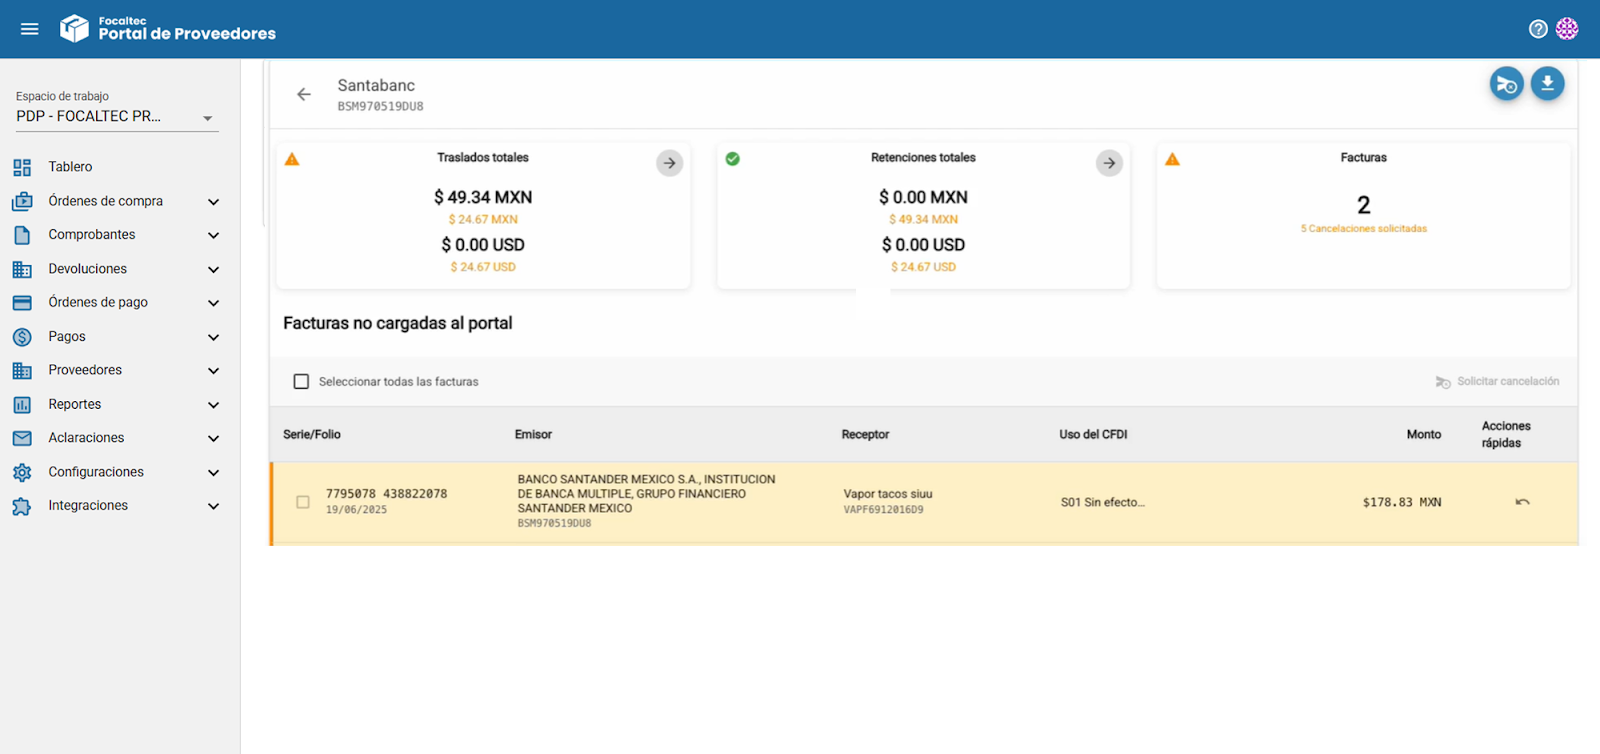Image resolution: width=1600 pixels, height=754 pixels.
Task: Click the Tablero dashboard icon
Action: click(x=22, y=167)
